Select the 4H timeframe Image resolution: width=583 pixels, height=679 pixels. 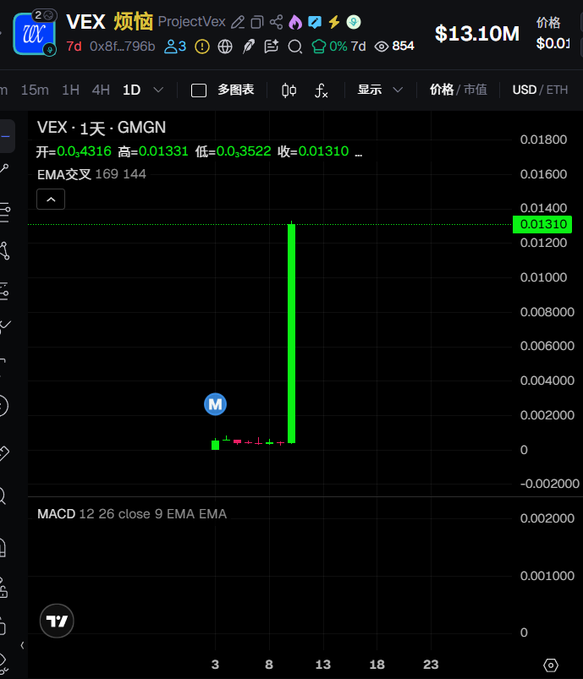pyautogui.click(x=100, y=90)
